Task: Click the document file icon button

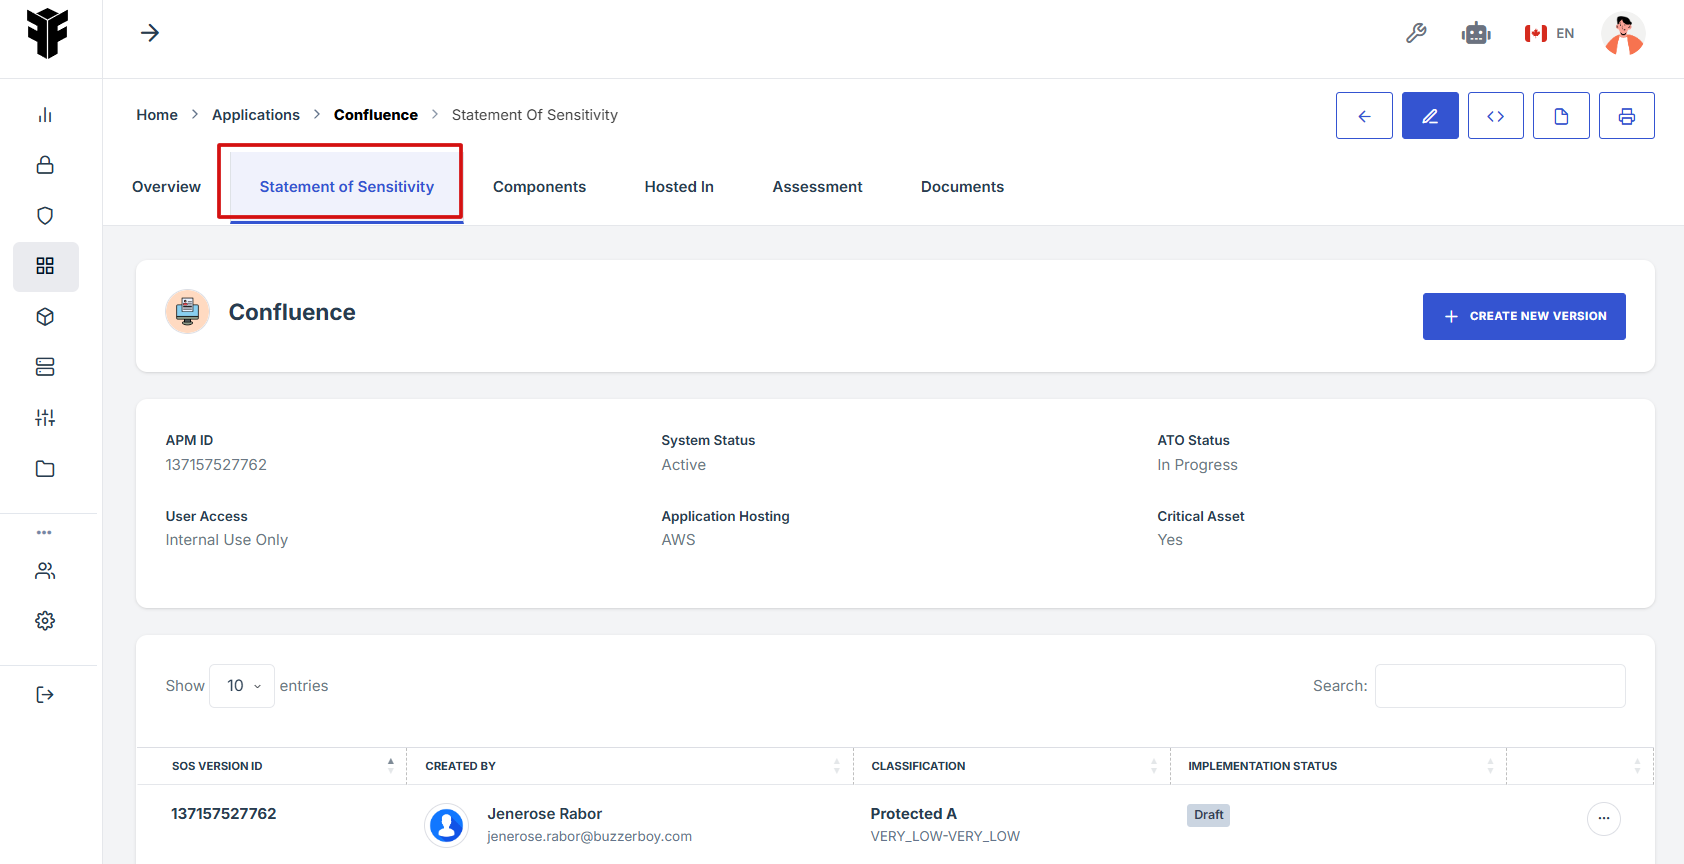Action: 1560,116
